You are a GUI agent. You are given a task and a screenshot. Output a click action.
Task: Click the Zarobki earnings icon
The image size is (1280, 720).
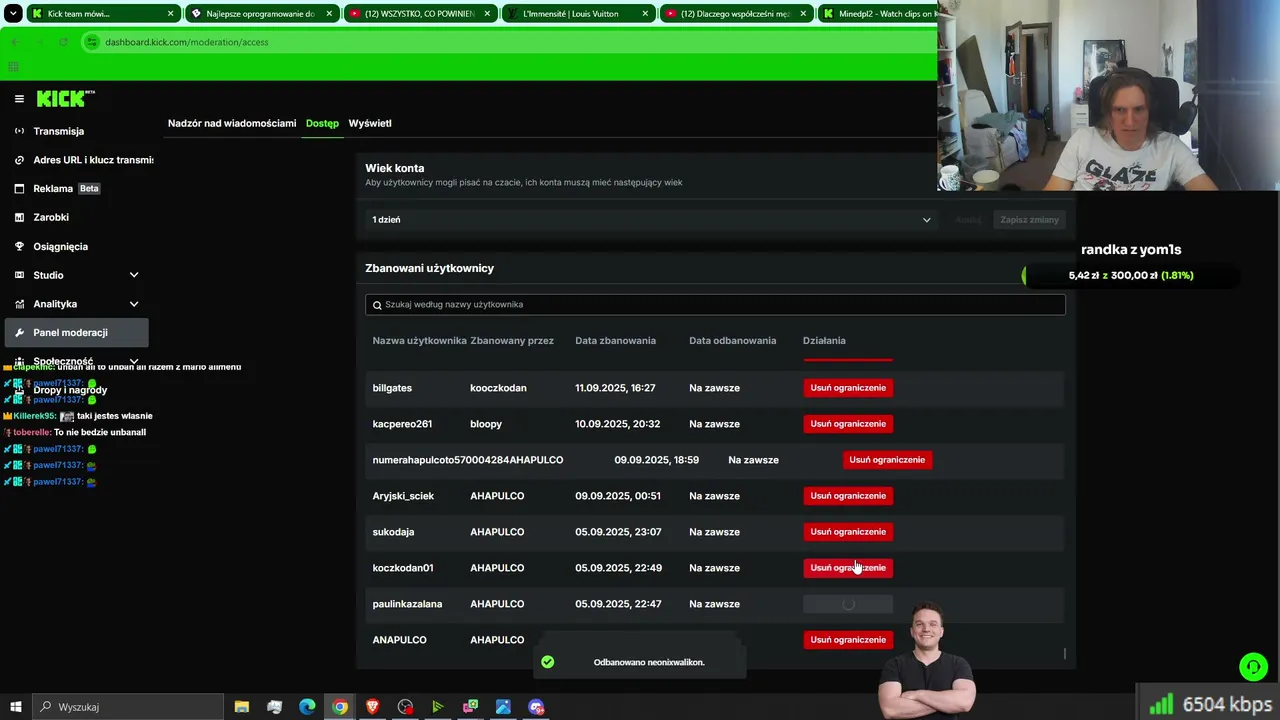19,217
